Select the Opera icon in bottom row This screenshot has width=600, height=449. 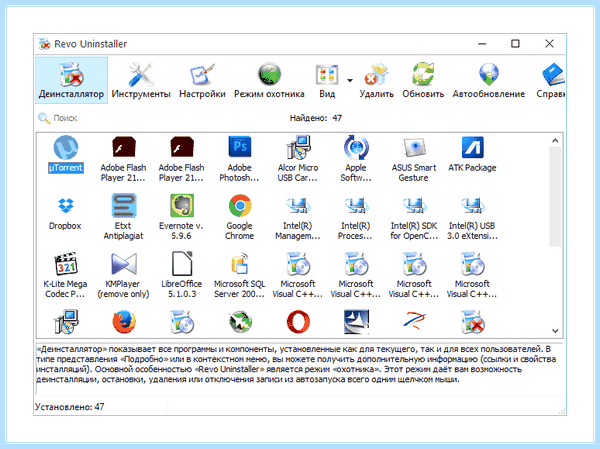click(298, 322)
